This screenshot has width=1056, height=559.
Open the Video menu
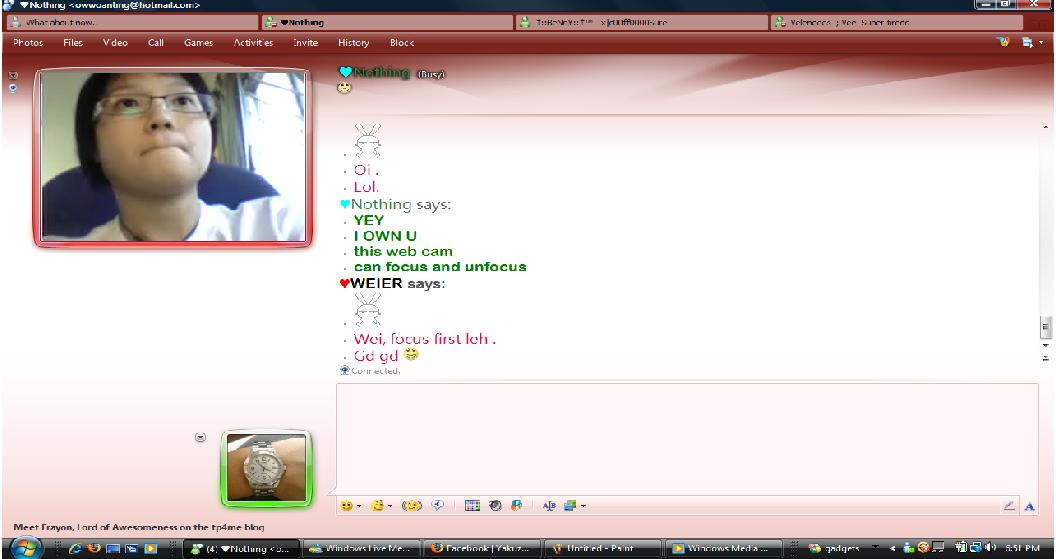115,42
